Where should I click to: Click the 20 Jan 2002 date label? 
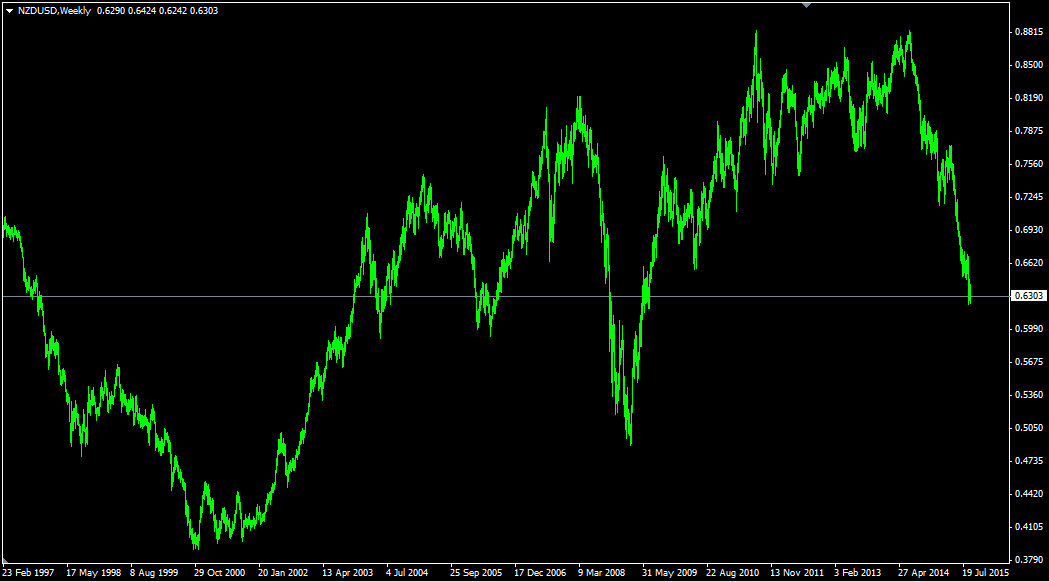click(x=283, y=573)
